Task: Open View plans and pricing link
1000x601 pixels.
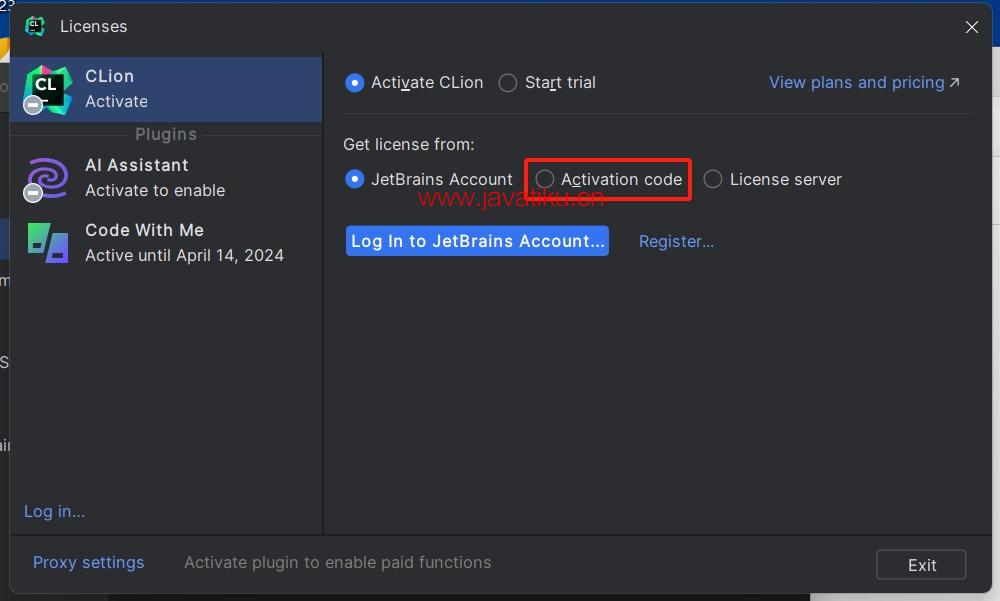Action: click(x=864, y=83)
